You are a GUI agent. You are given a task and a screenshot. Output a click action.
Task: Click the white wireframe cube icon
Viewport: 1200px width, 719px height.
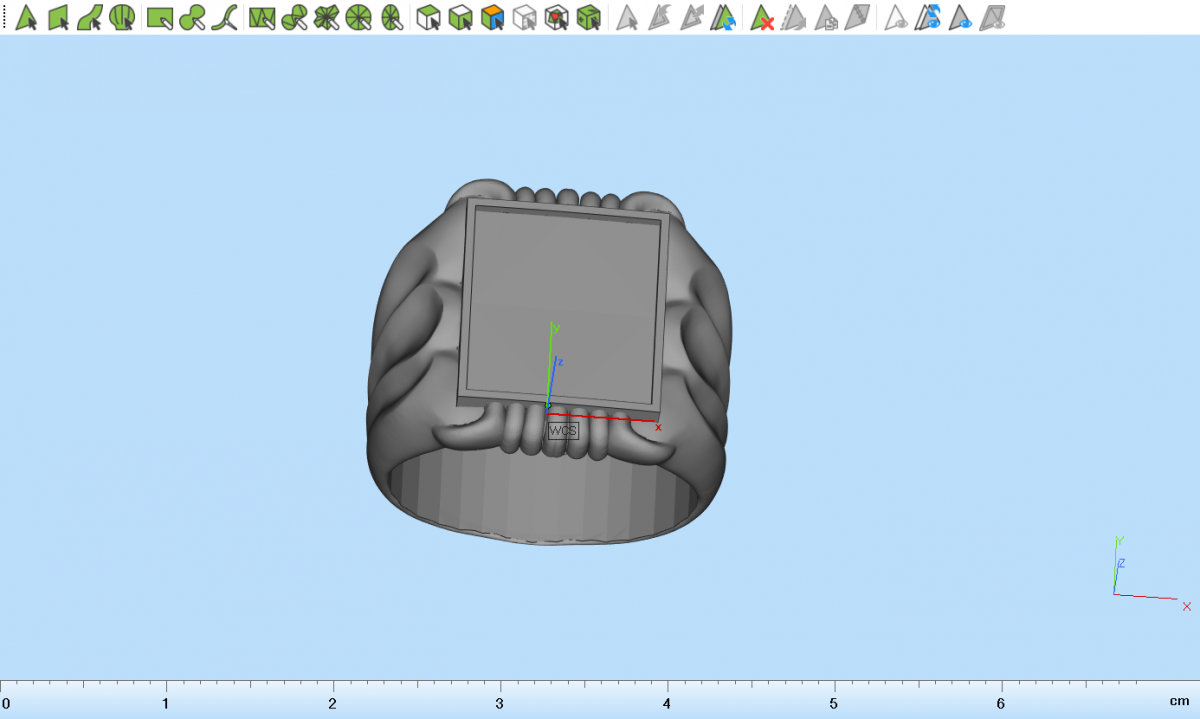point(523,17)
